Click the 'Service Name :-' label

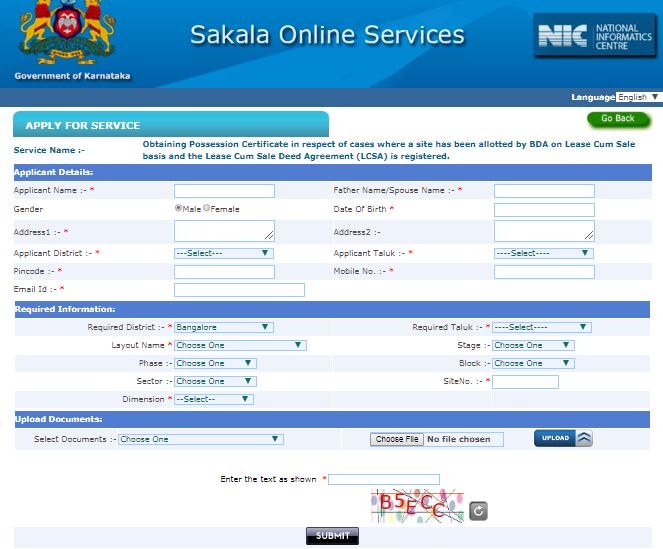coord(49,150)
